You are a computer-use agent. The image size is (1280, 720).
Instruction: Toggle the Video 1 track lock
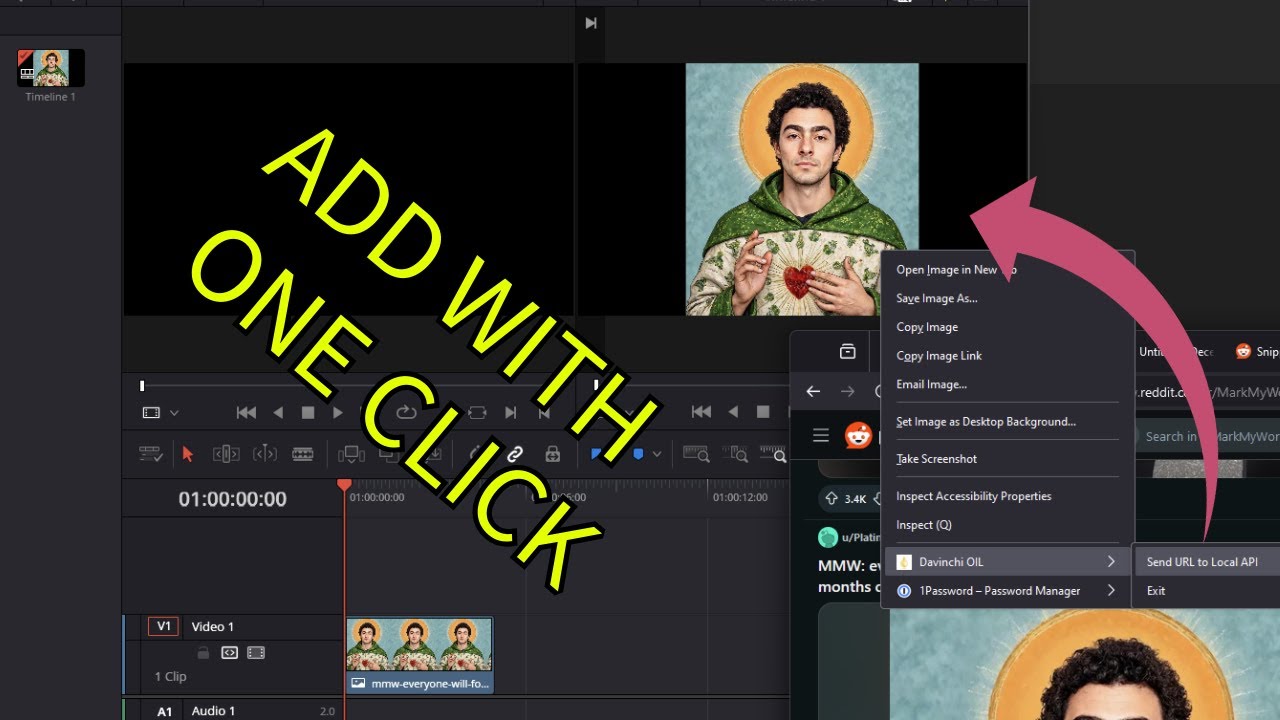pyautogui.click(x=203, y=653)
